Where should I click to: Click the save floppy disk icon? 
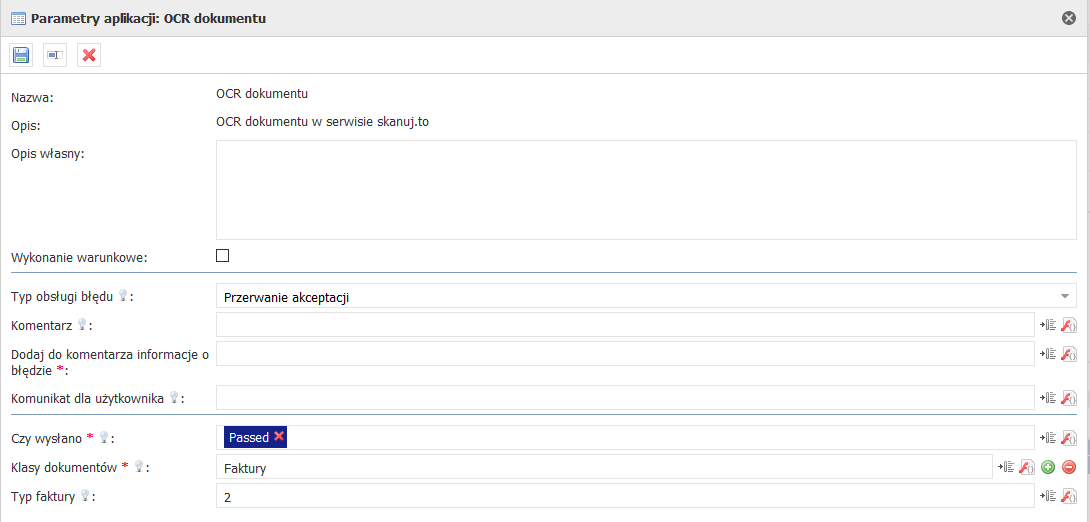21,55
